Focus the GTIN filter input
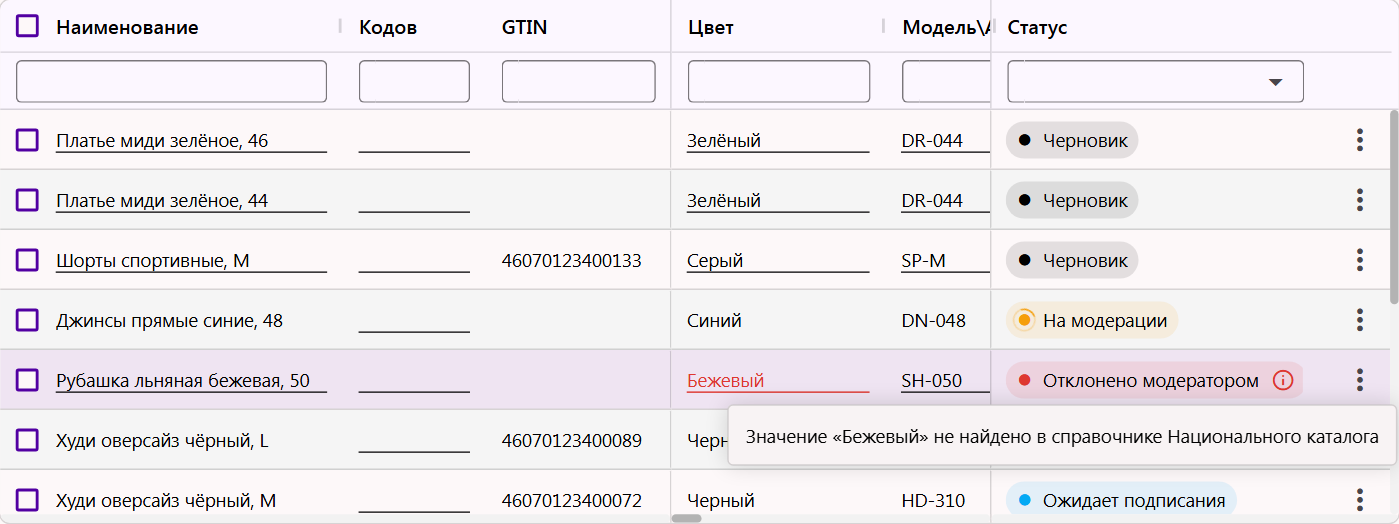The height and width of the screenshot is (524, 1399). click(x=579, y=81)
